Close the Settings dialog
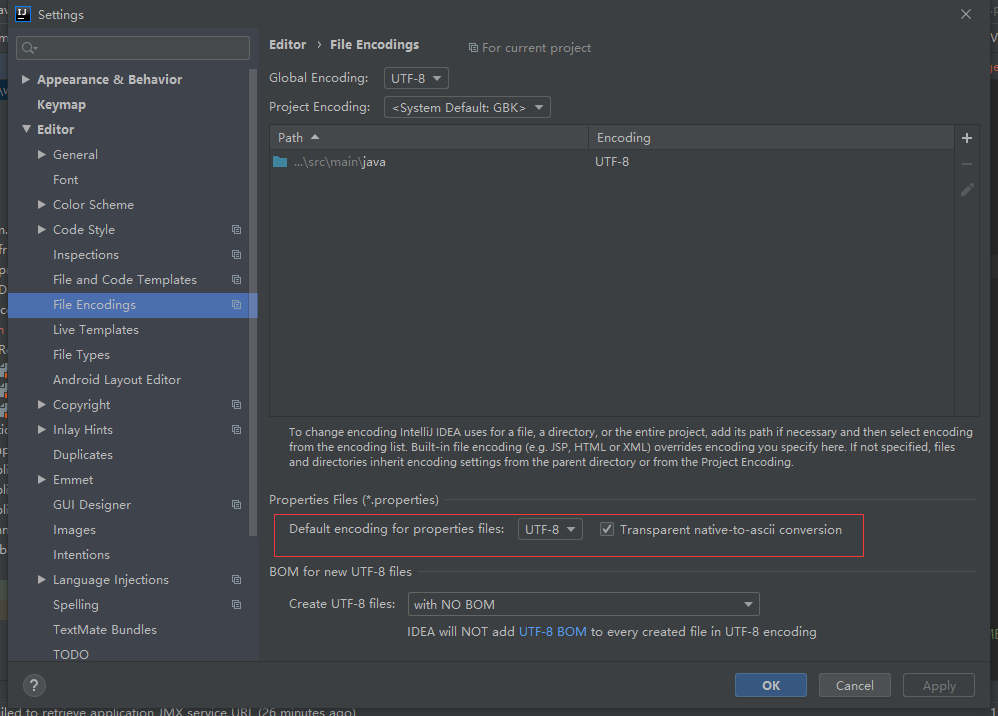The image size is (998, 716). [966, 14]
